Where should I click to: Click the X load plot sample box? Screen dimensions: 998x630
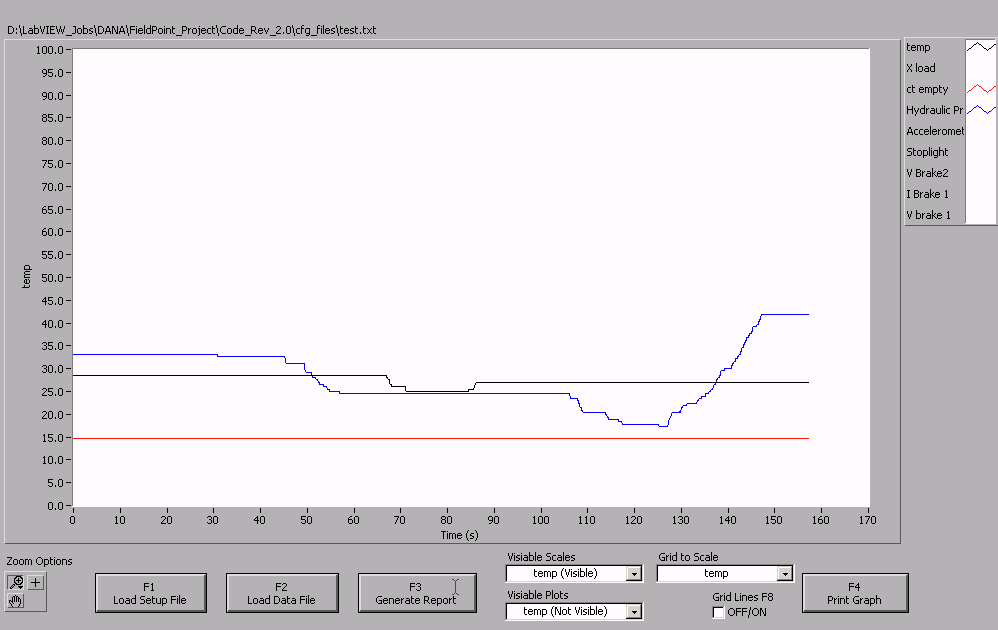(x=981, y=68)
